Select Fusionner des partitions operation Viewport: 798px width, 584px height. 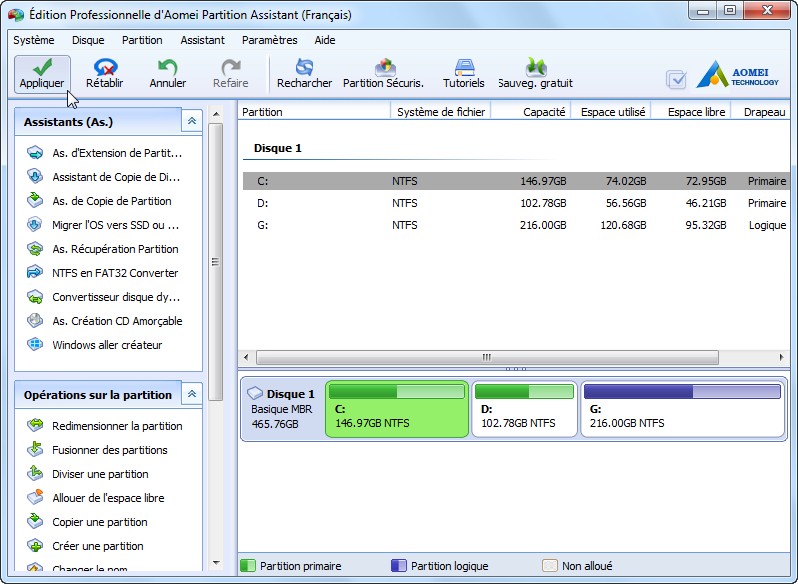[98, 450]
